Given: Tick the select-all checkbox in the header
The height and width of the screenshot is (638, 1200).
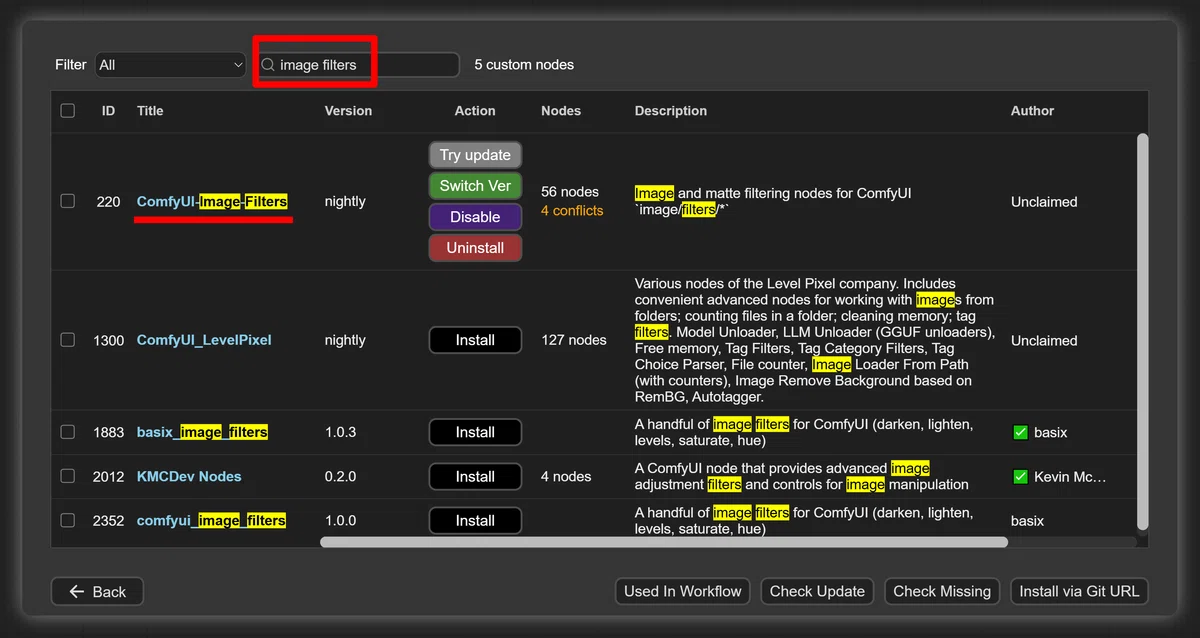Looking at the screenshot, I should [68, 111].
